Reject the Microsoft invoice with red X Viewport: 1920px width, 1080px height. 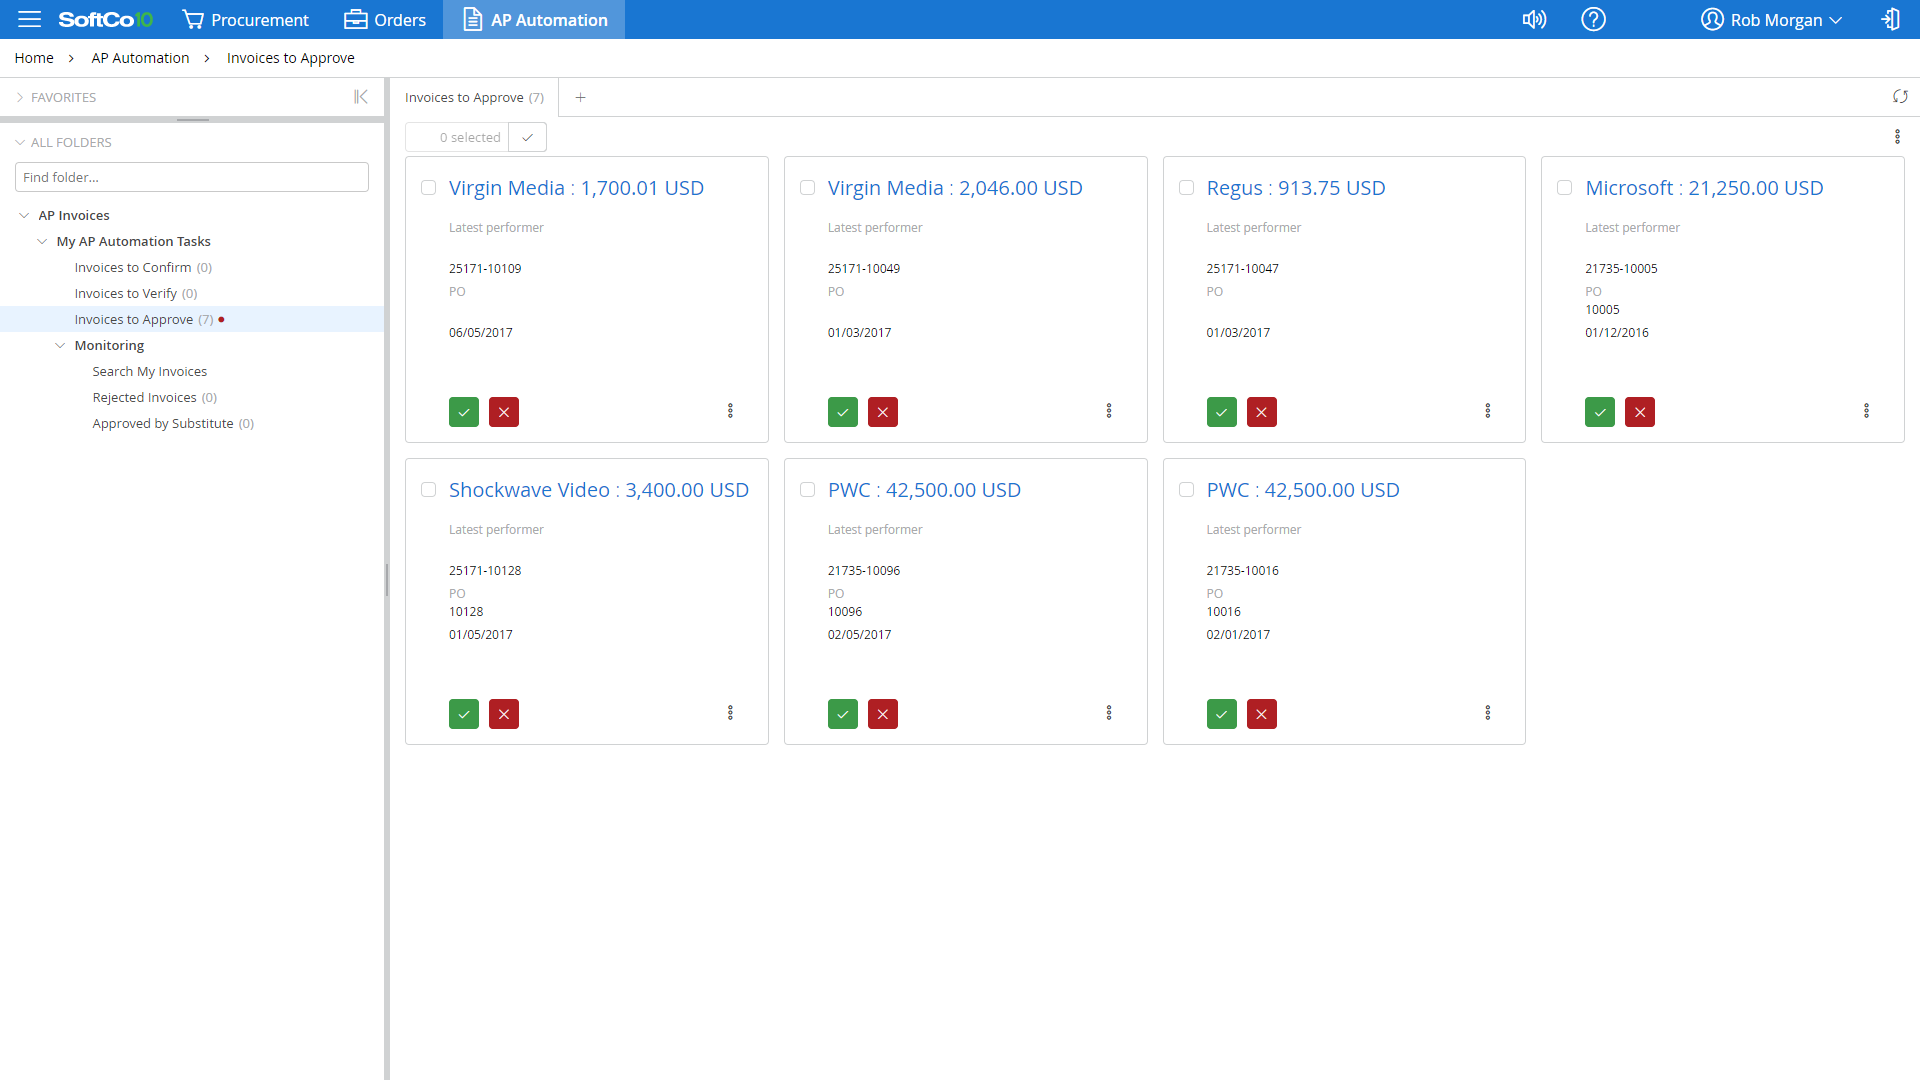click(x=1640, y=412)
